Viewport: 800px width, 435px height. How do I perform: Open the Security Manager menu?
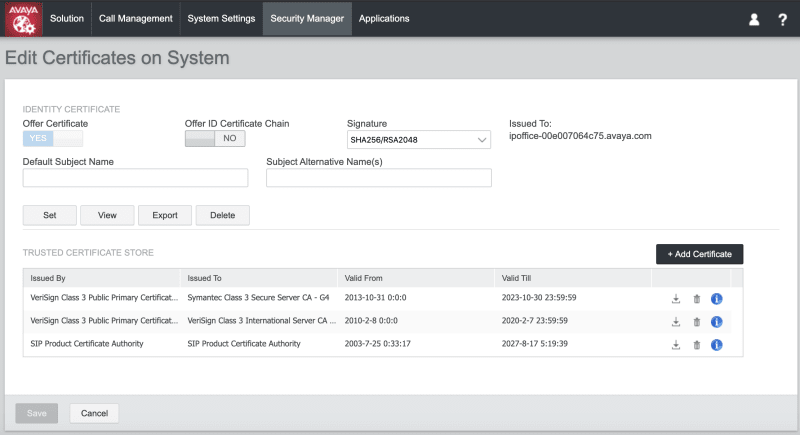tap(307, 19)
